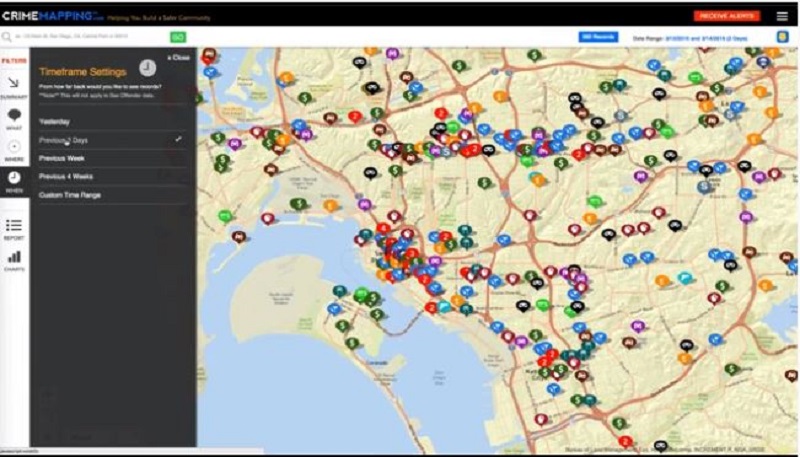Open the hamburger menu
Screen dimensions: 800x457
coord(782,16)
